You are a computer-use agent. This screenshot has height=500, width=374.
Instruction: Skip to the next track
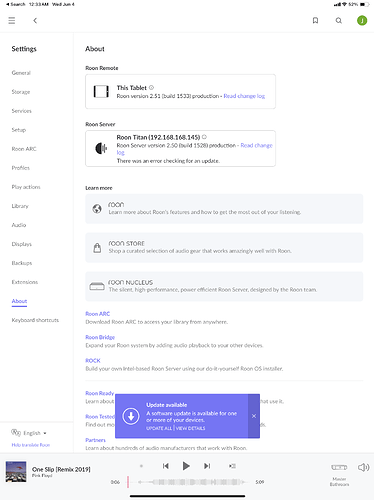[207, 466]
